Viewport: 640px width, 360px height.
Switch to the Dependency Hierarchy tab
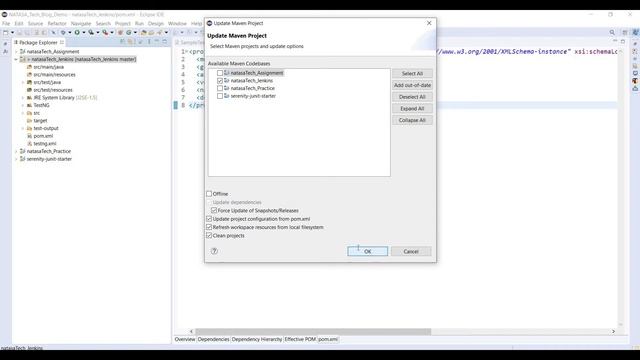(257, 339)
